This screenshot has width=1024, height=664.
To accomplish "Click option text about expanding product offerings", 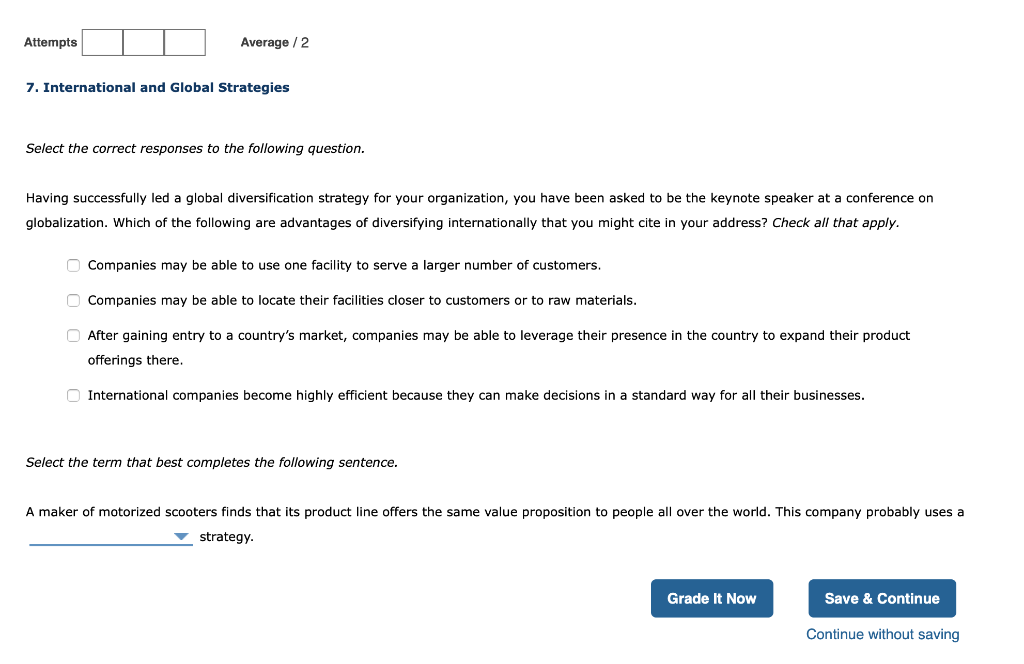I will click(x=498, y=336).
